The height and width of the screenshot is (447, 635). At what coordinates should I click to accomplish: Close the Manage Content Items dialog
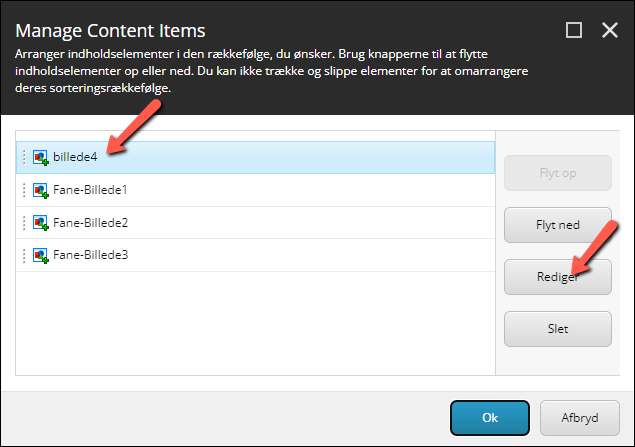pos(609,30)
